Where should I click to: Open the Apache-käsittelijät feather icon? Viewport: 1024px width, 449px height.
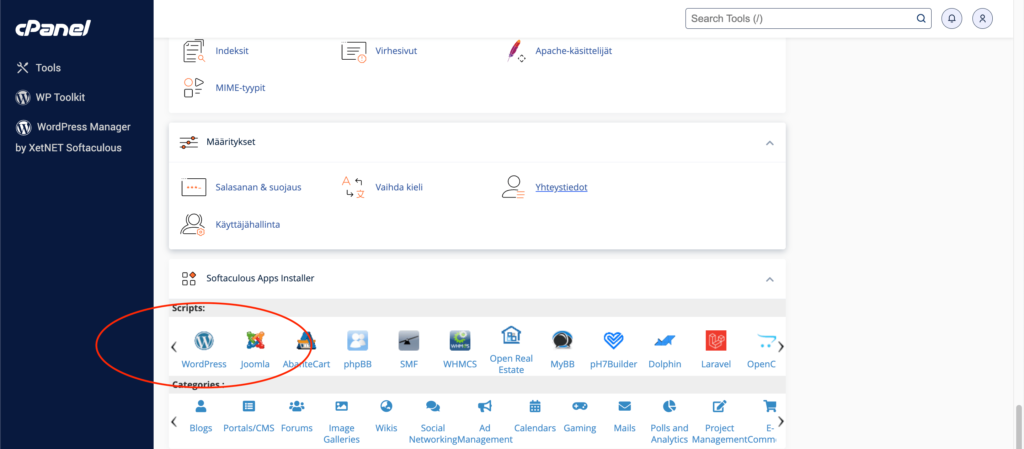[516, 51]
